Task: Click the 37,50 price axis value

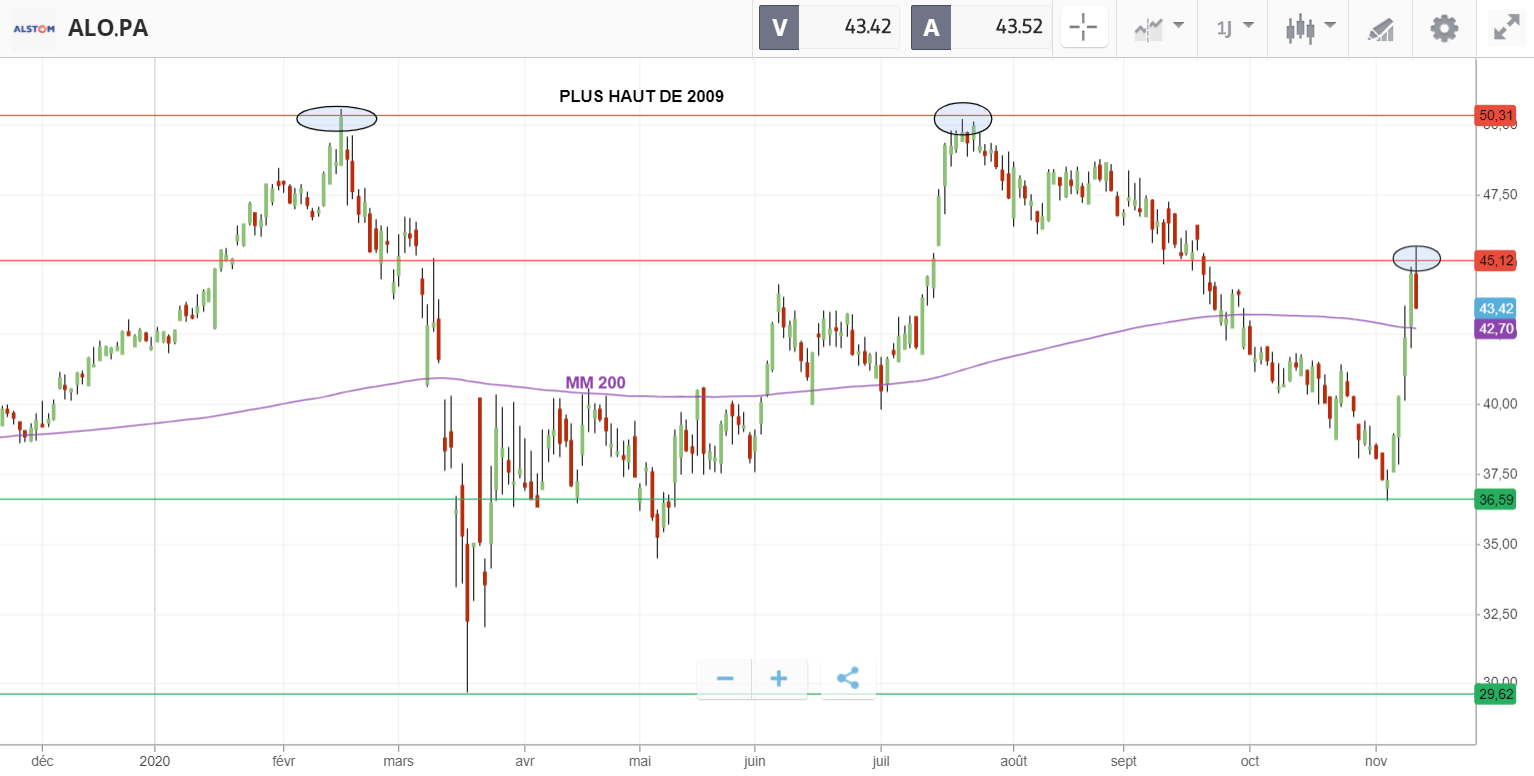Action: point(1498,473)
